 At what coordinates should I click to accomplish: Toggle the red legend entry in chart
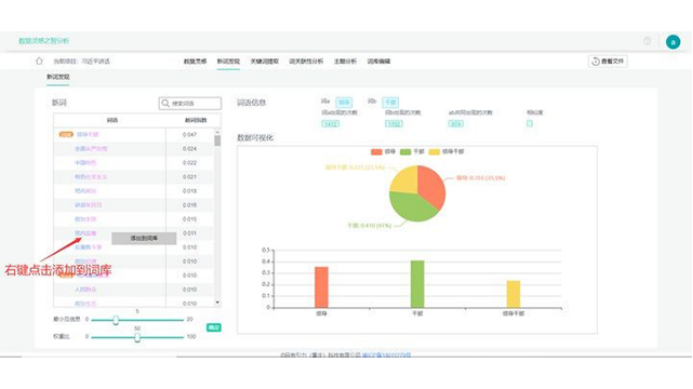(377, 152)
